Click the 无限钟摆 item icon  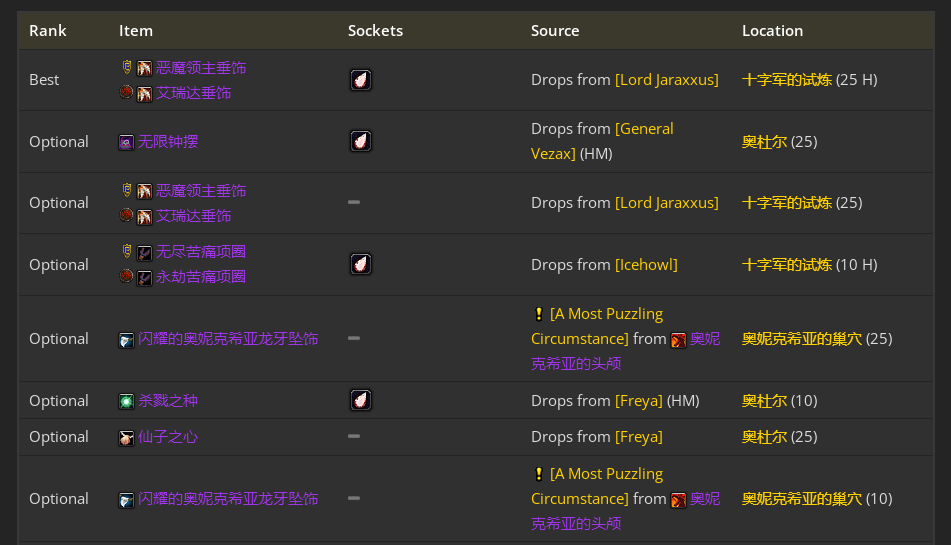(126, 142)
